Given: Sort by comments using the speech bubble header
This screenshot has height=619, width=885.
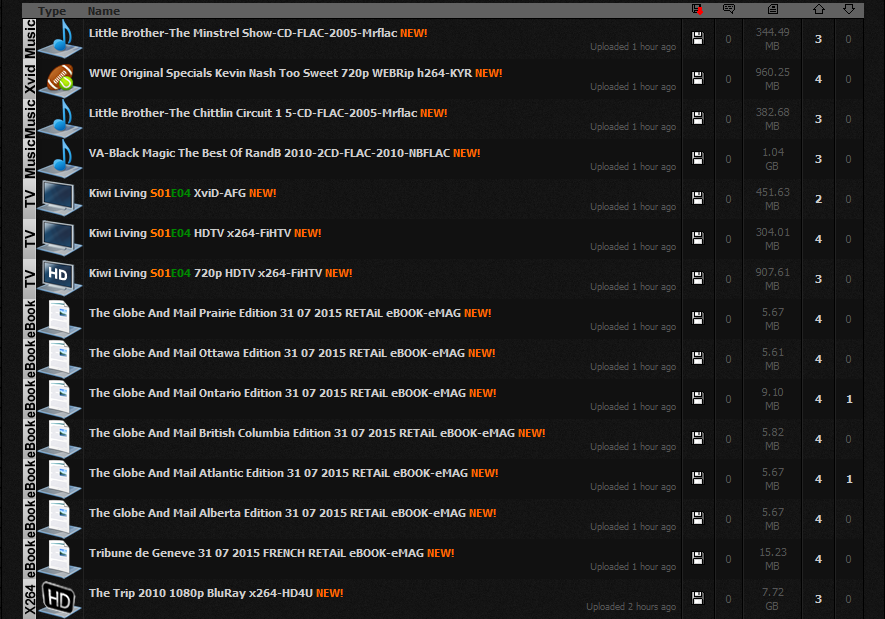Looking at the screenshot, I should click(729, 9).
